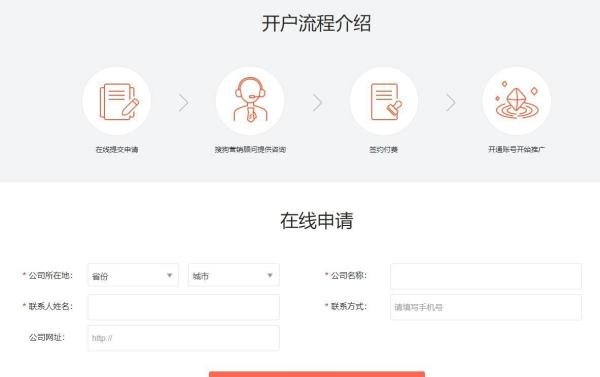This screenshot has width=600, height=377.
Task: Focus the 公司名称 input field
Action: click(x=486, y=276)
